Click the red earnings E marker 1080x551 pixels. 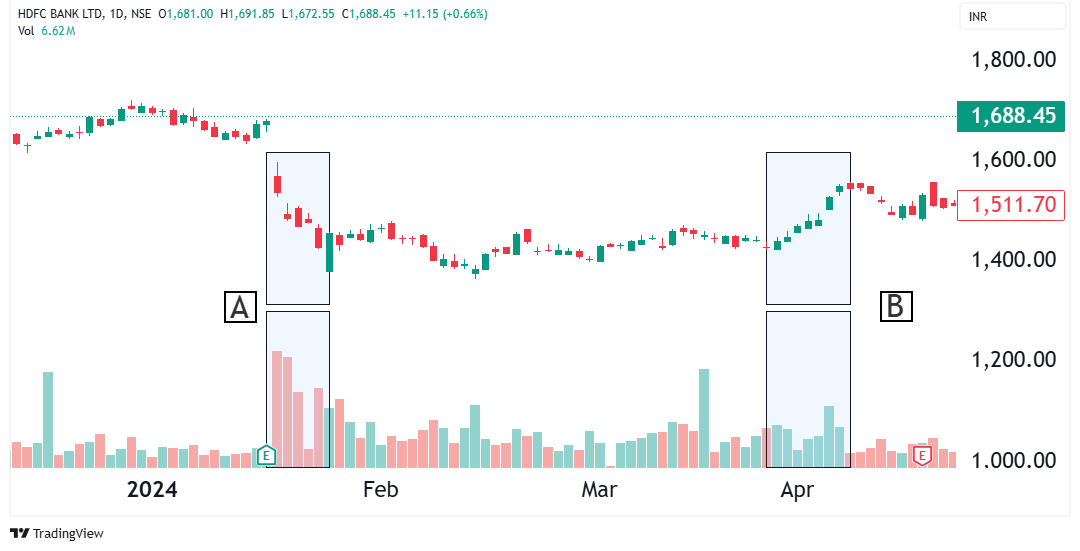[x=923, y=456]
